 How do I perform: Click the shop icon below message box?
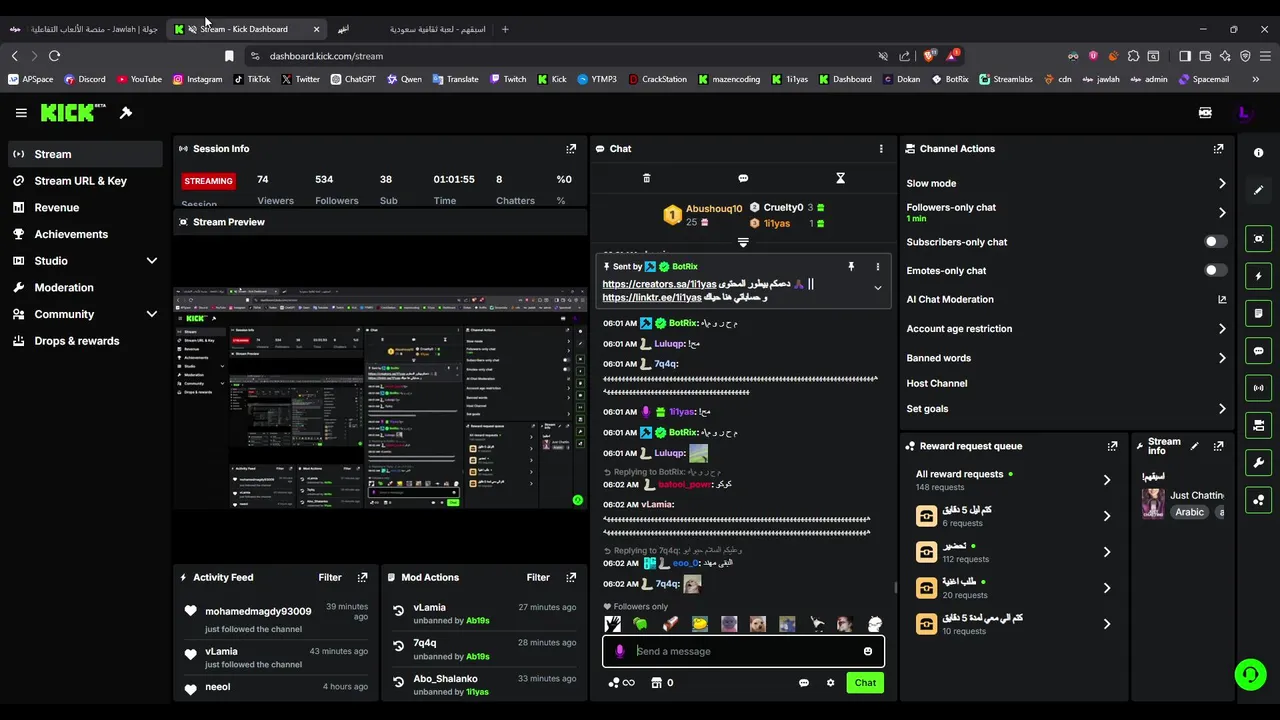(656, 683)
